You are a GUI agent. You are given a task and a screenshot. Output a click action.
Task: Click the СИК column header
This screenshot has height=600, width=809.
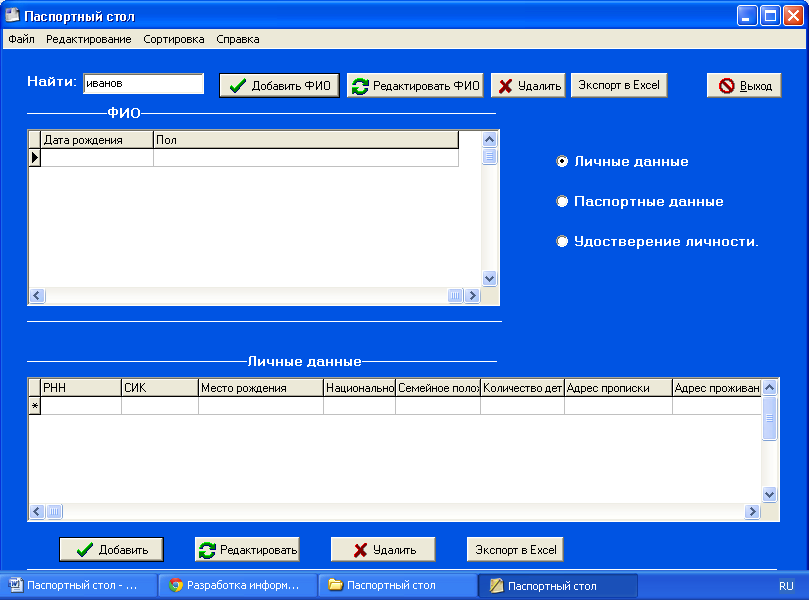160,388
